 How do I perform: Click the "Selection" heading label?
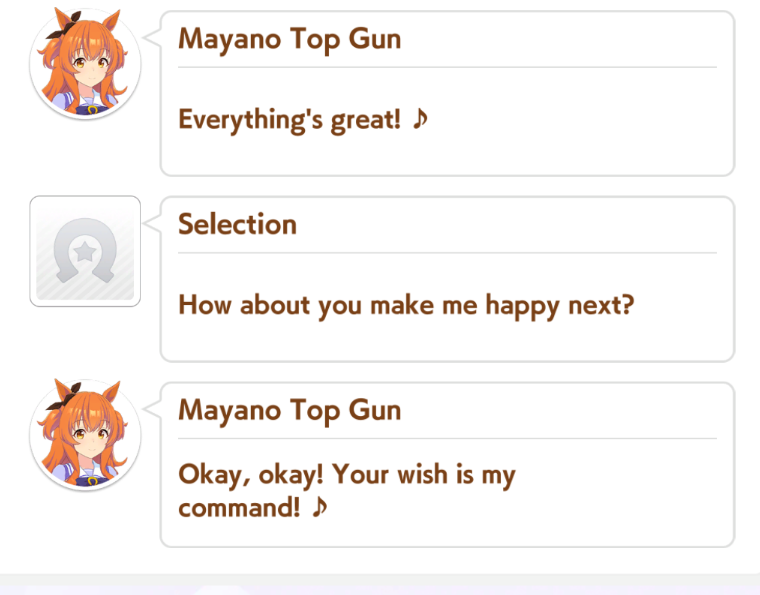pos(238,224)
